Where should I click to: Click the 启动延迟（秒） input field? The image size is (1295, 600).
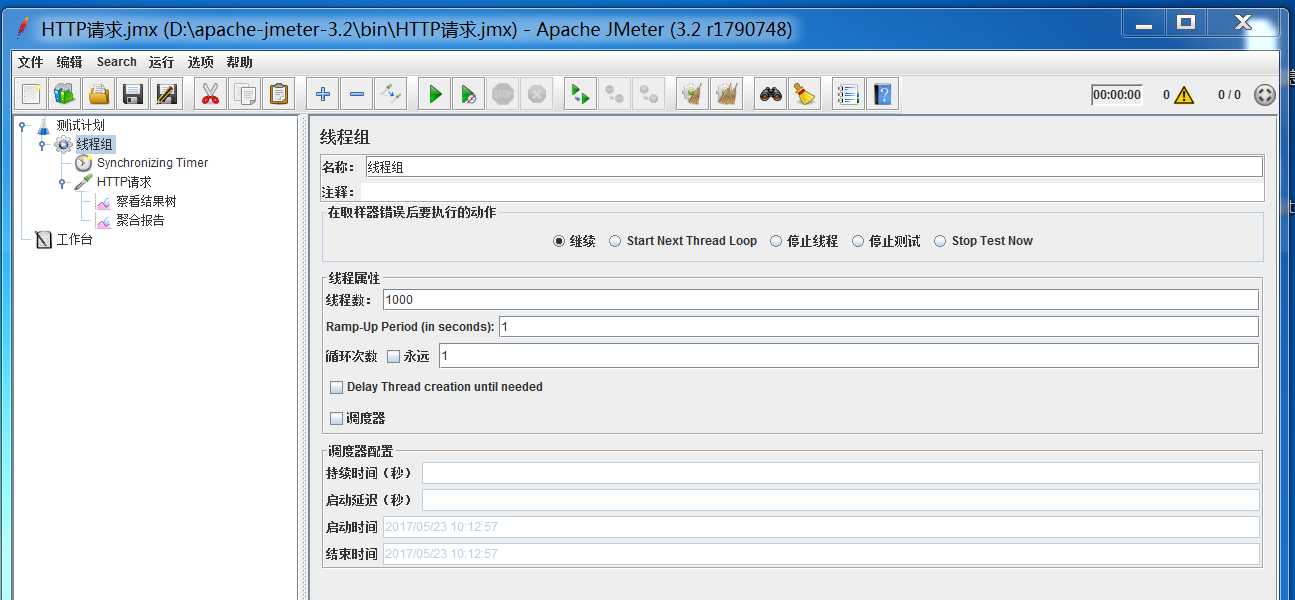coord(841,500)
